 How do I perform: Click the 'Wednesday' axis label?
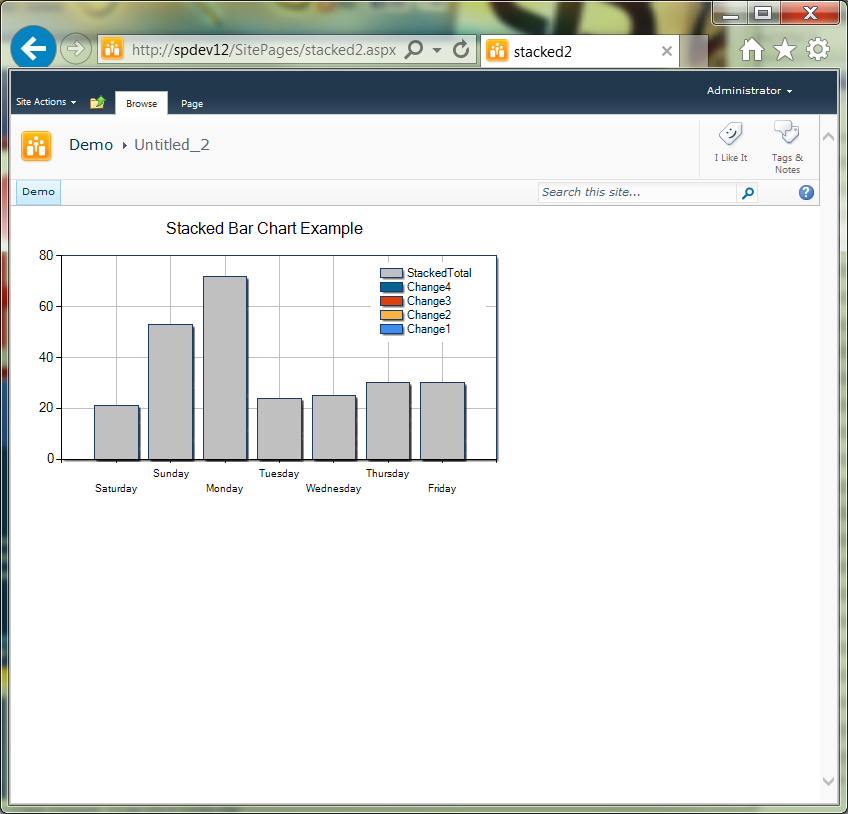(333, 488)
